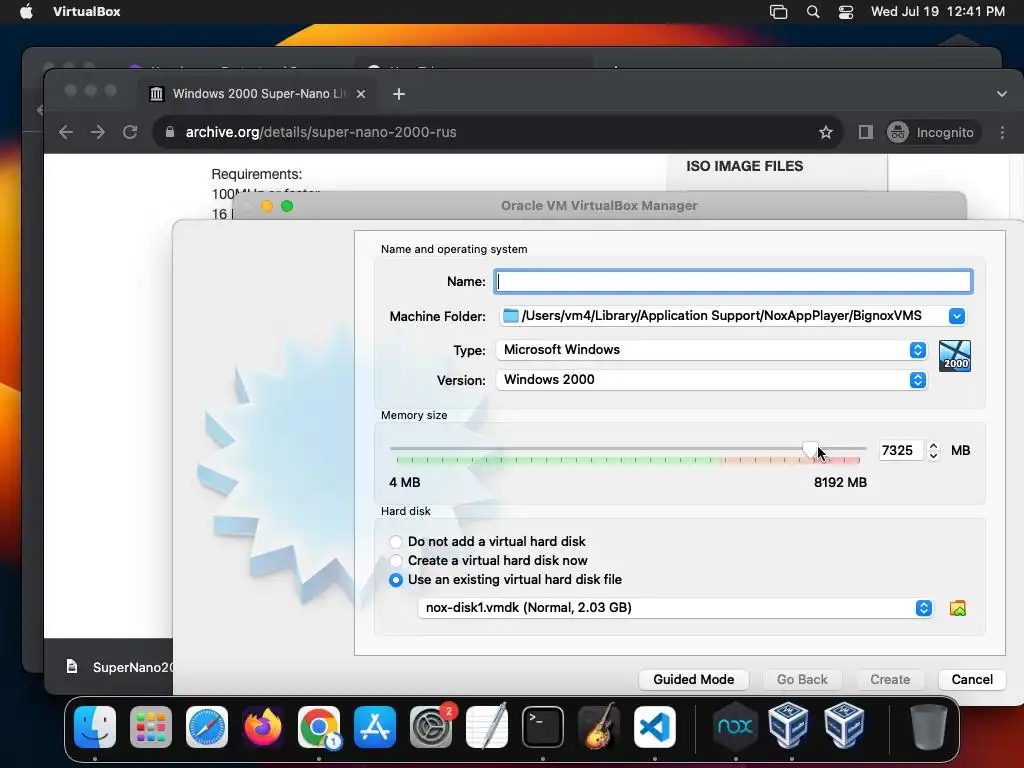Open Control Center in menu bar
Screen dimensions: 1024x768
[x=846, y=12]
